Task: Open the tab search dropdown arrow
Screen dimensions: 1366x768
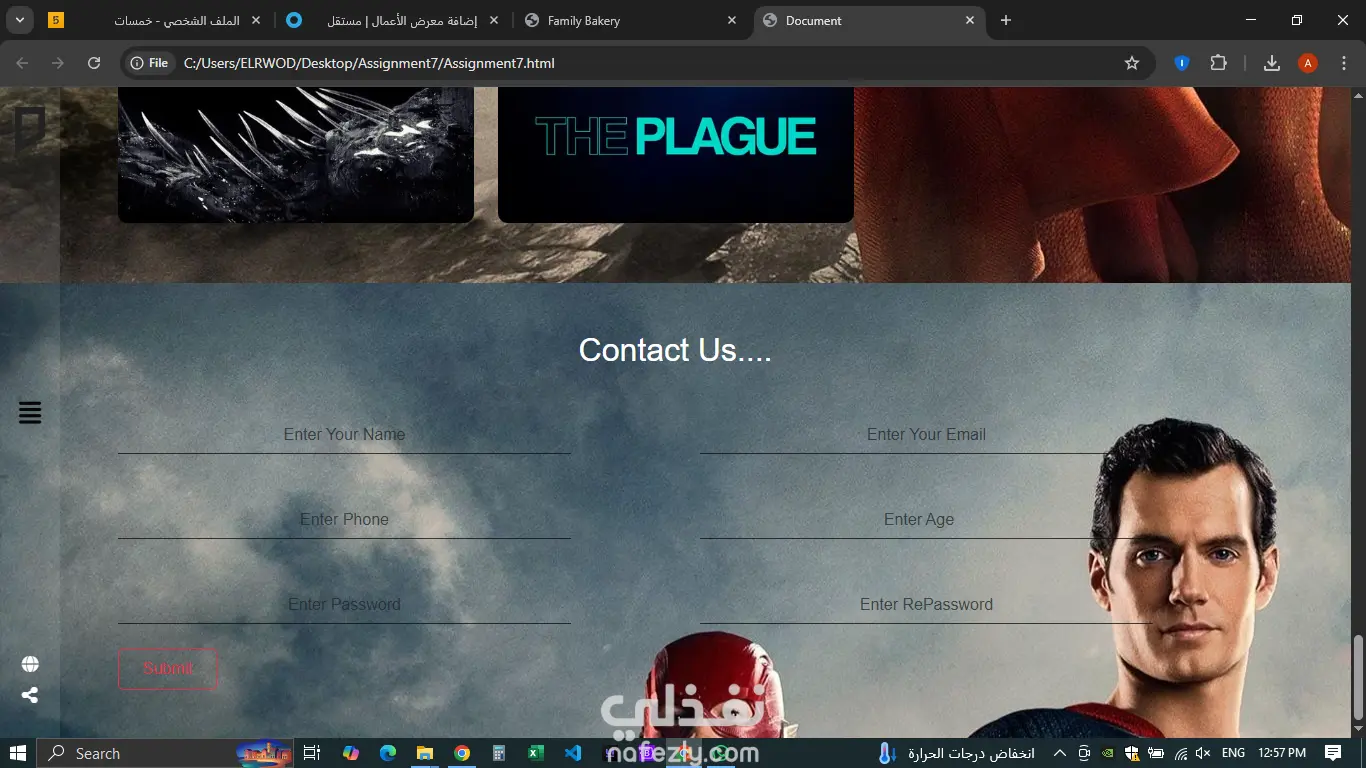Action: pyautogui.click(x=19, y=20)
